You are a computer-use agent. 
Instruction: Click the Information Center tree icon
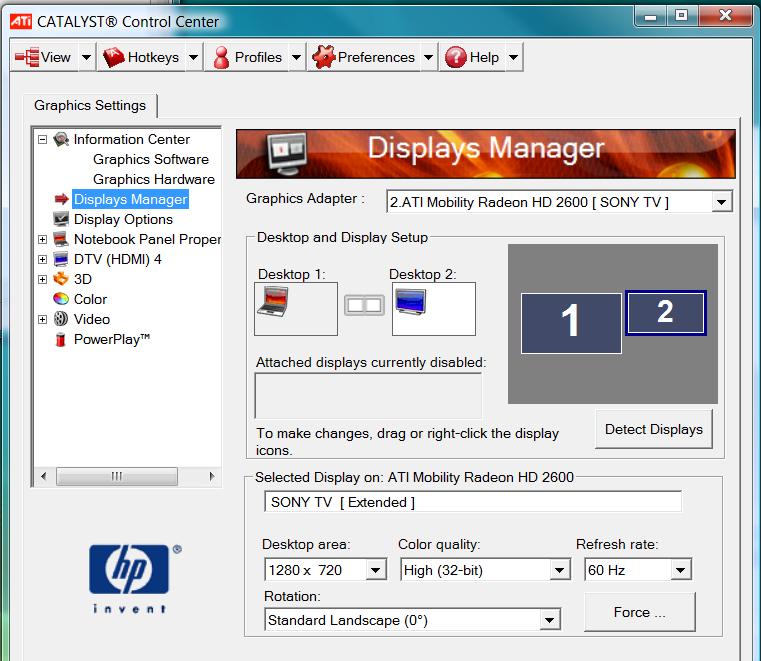pyautogui.click(x=61, y=139)
